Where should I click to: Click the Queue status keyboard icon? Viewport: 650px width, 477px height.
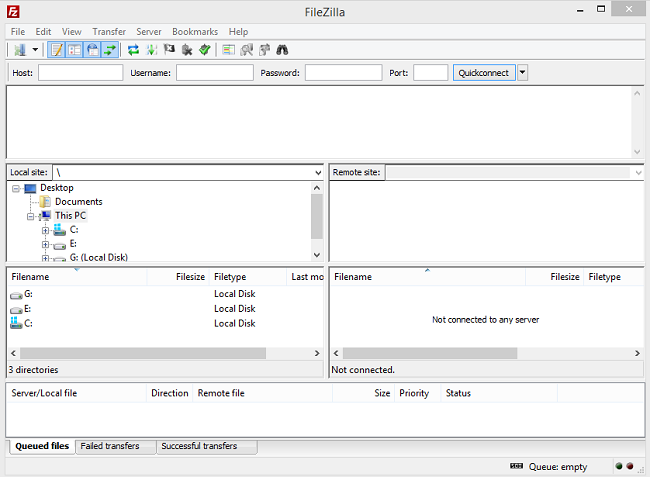[517, 466]
